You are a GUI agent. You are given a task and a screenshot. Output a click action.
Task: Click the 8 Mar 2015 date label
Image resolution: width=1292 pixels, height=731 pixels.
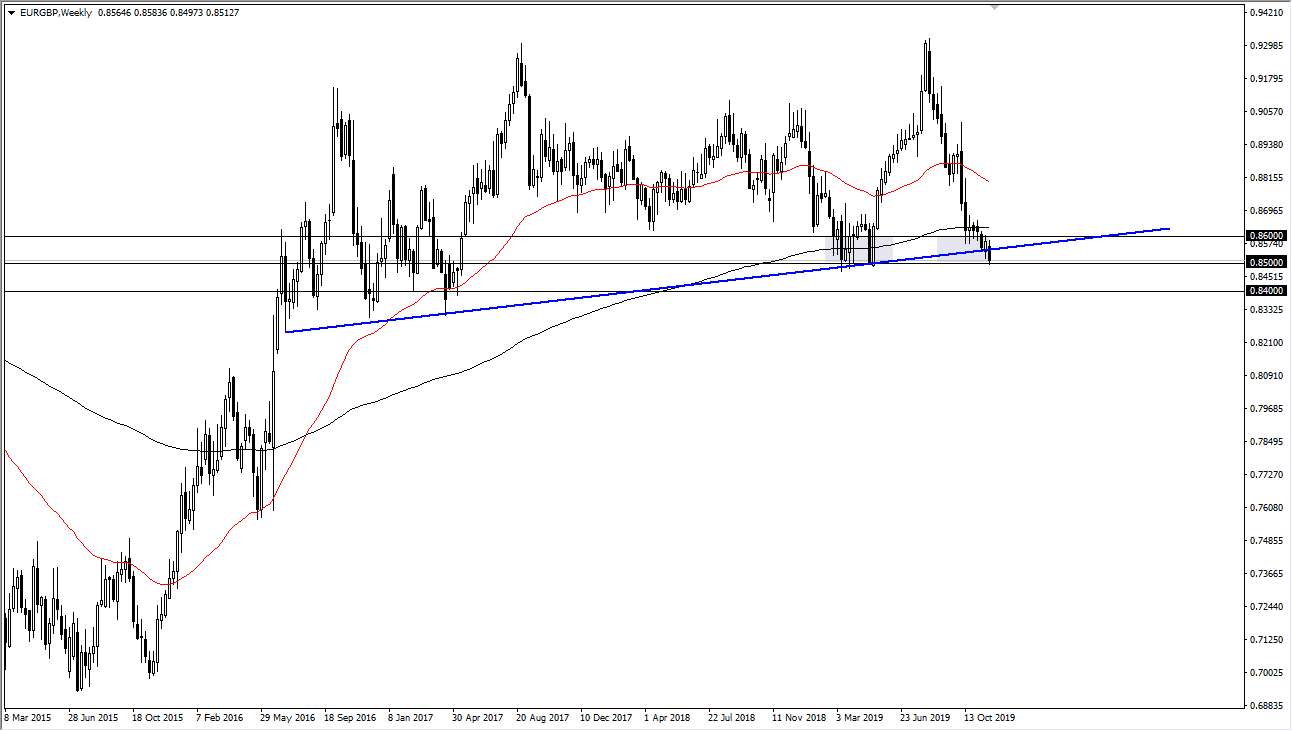click(29, 718)
